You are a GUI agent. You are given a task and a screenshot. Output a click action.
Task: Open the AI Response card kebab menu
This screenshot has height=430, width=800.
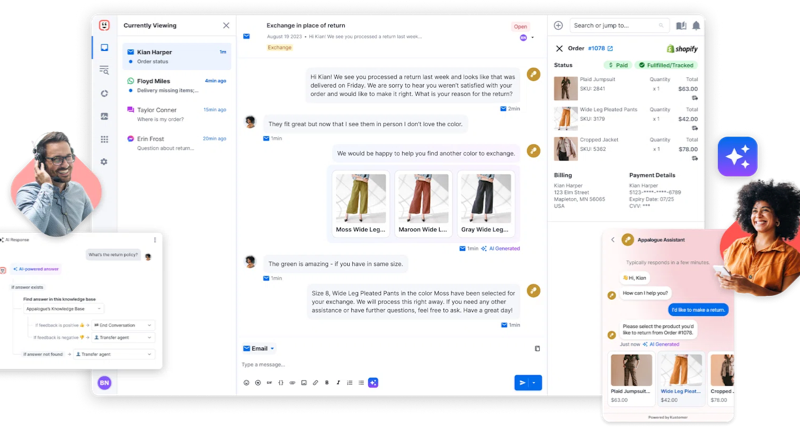[155, 240]
